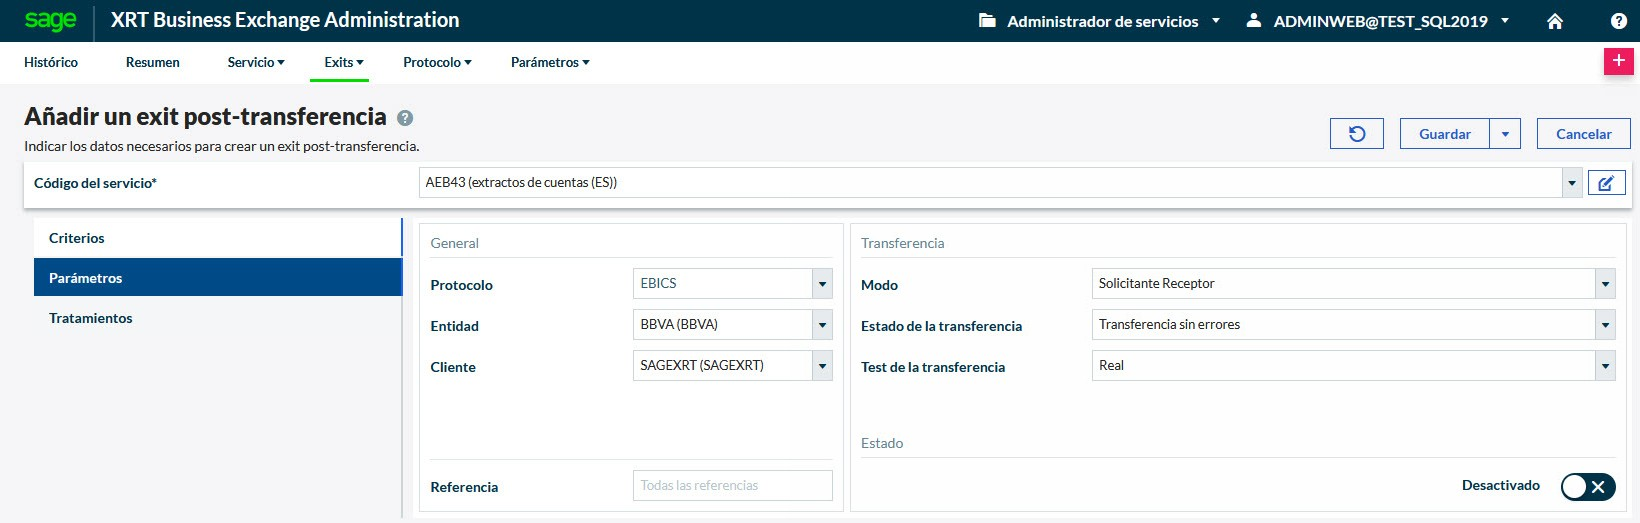
Task: Open the Guardar split-button arrow
Action: point(1505,134)
